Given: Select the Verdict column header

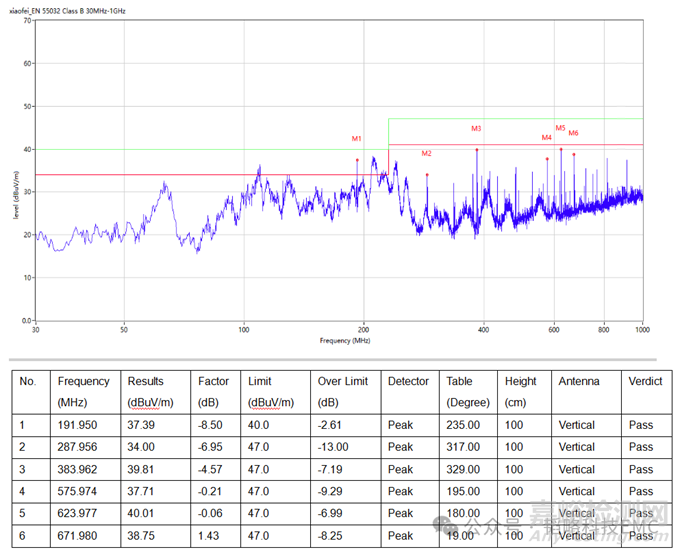Looking at the screenshot, I should pyautogui.click(x=646, y=381).
